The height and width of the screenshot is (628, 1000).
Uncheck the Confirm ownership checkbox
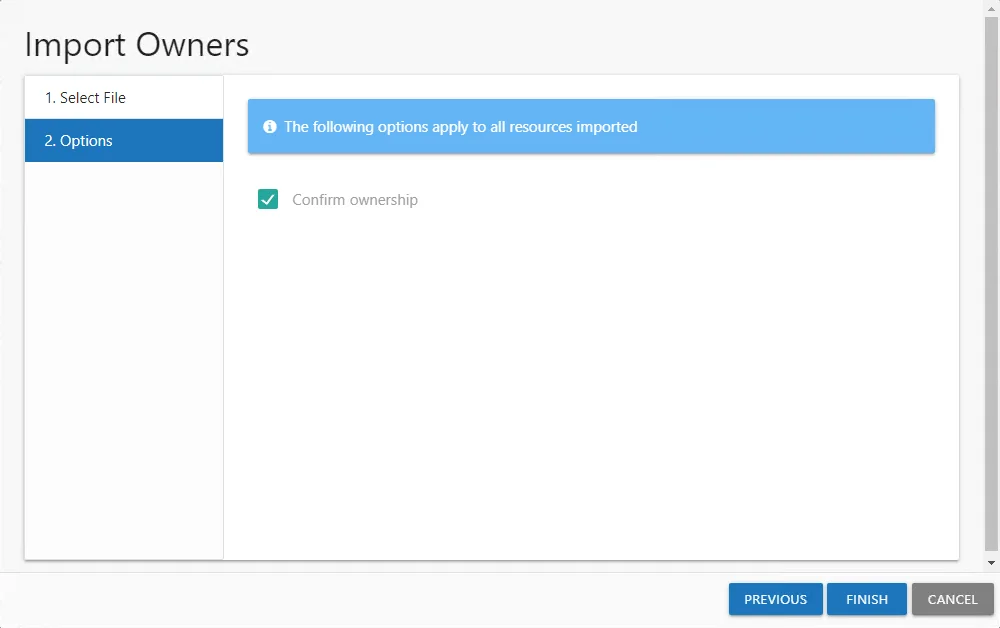[268, 199]
